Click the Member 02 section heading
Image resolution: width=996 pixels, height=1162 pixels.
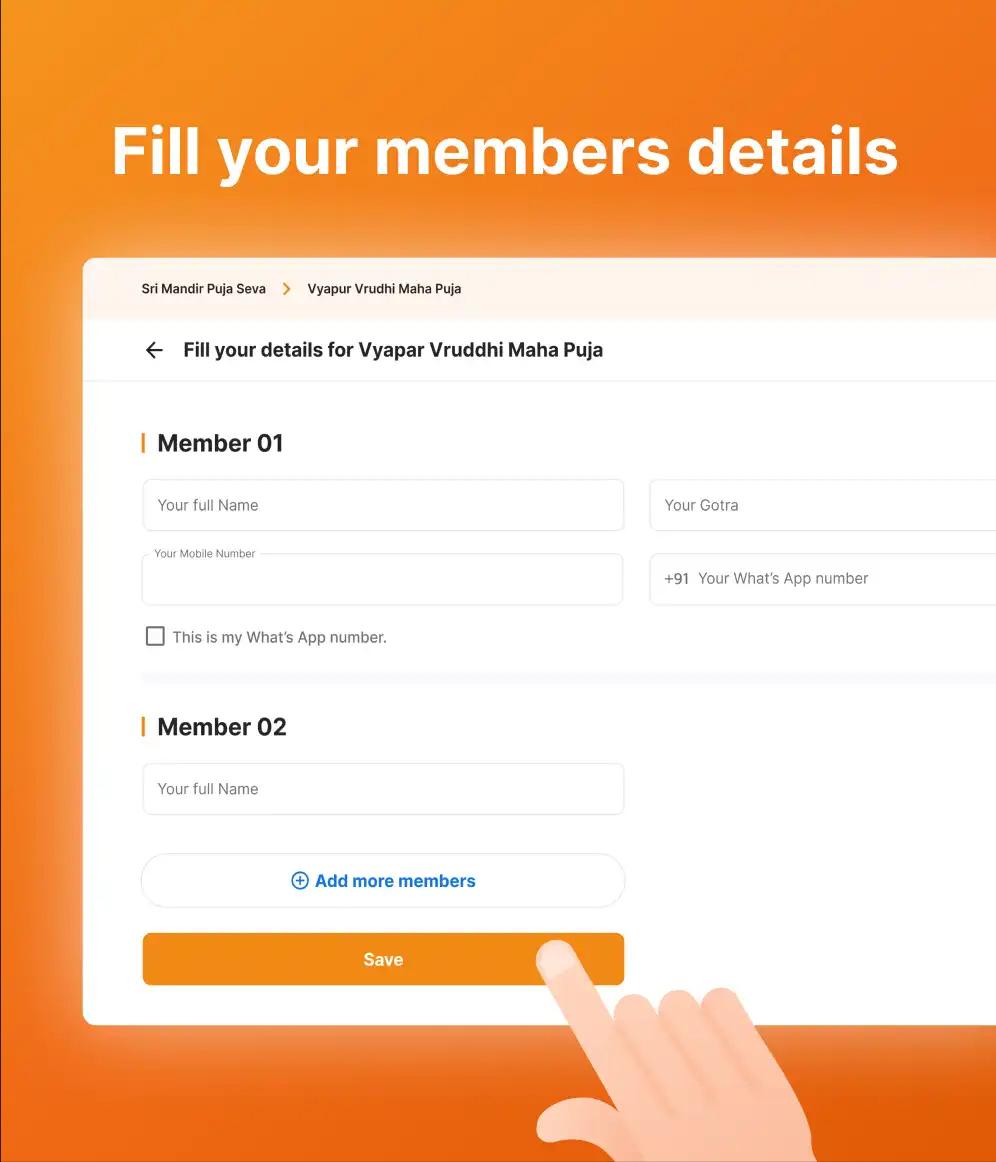[222, 727]
